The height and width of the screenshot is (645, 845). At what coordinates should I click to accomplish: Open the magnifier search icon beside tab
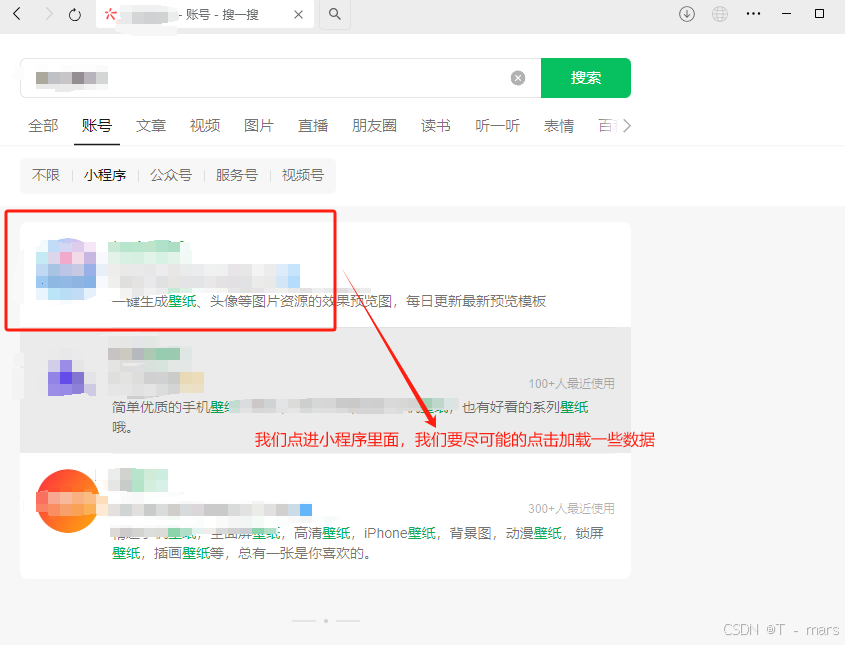[335, 14]
